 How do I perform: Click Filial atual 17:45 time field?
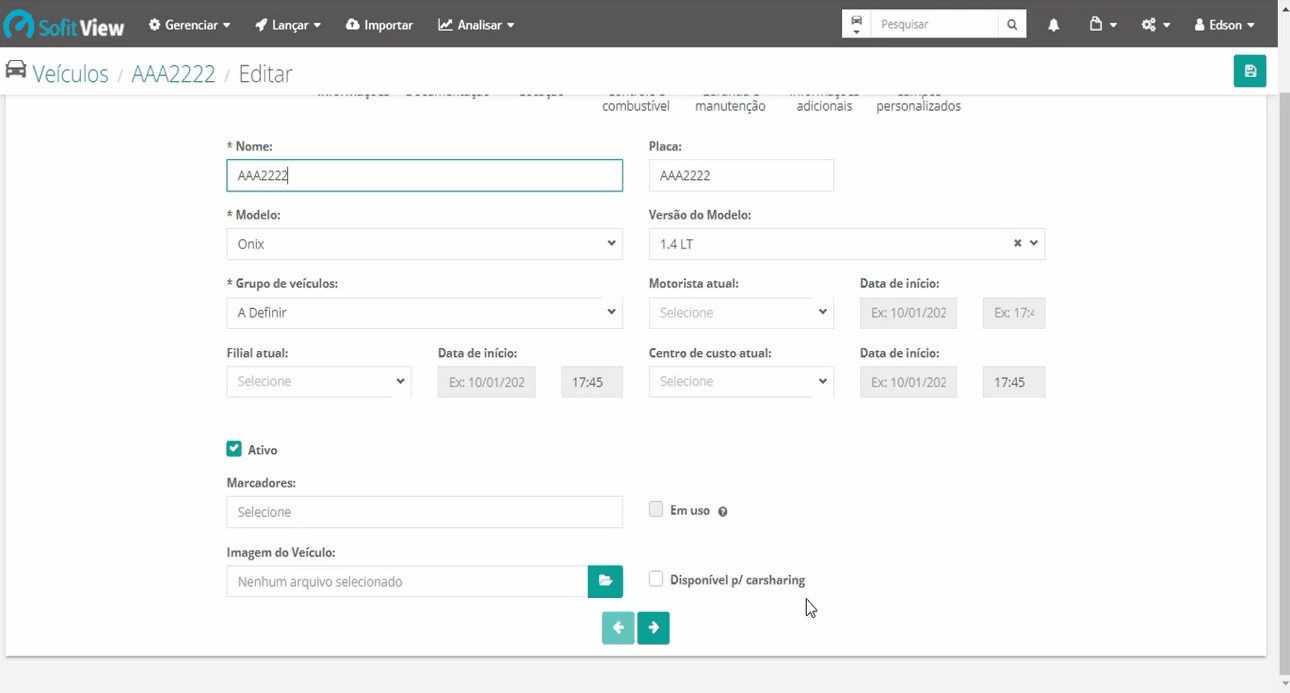point(592,381)
